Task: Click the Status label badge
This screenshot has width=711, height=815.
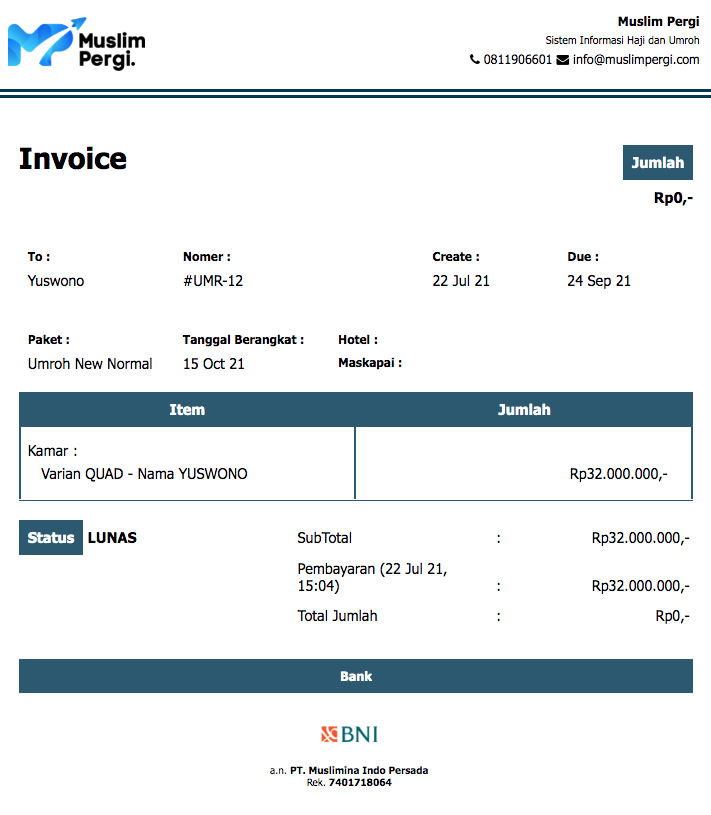Action: [51, 538]
